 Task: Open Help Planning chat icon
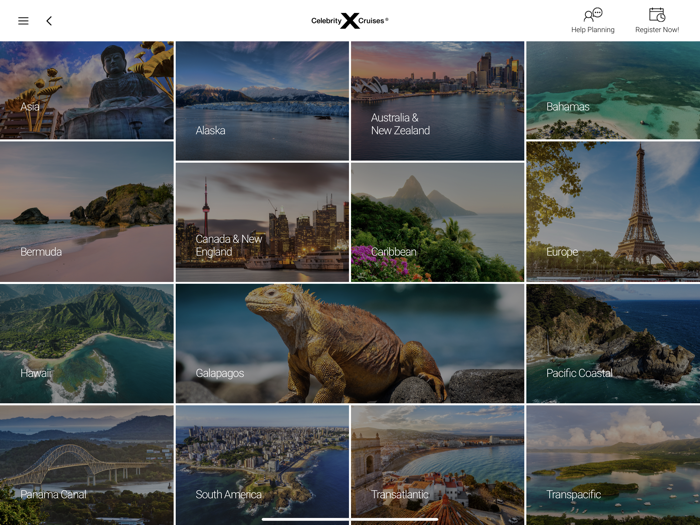[593, 15]
